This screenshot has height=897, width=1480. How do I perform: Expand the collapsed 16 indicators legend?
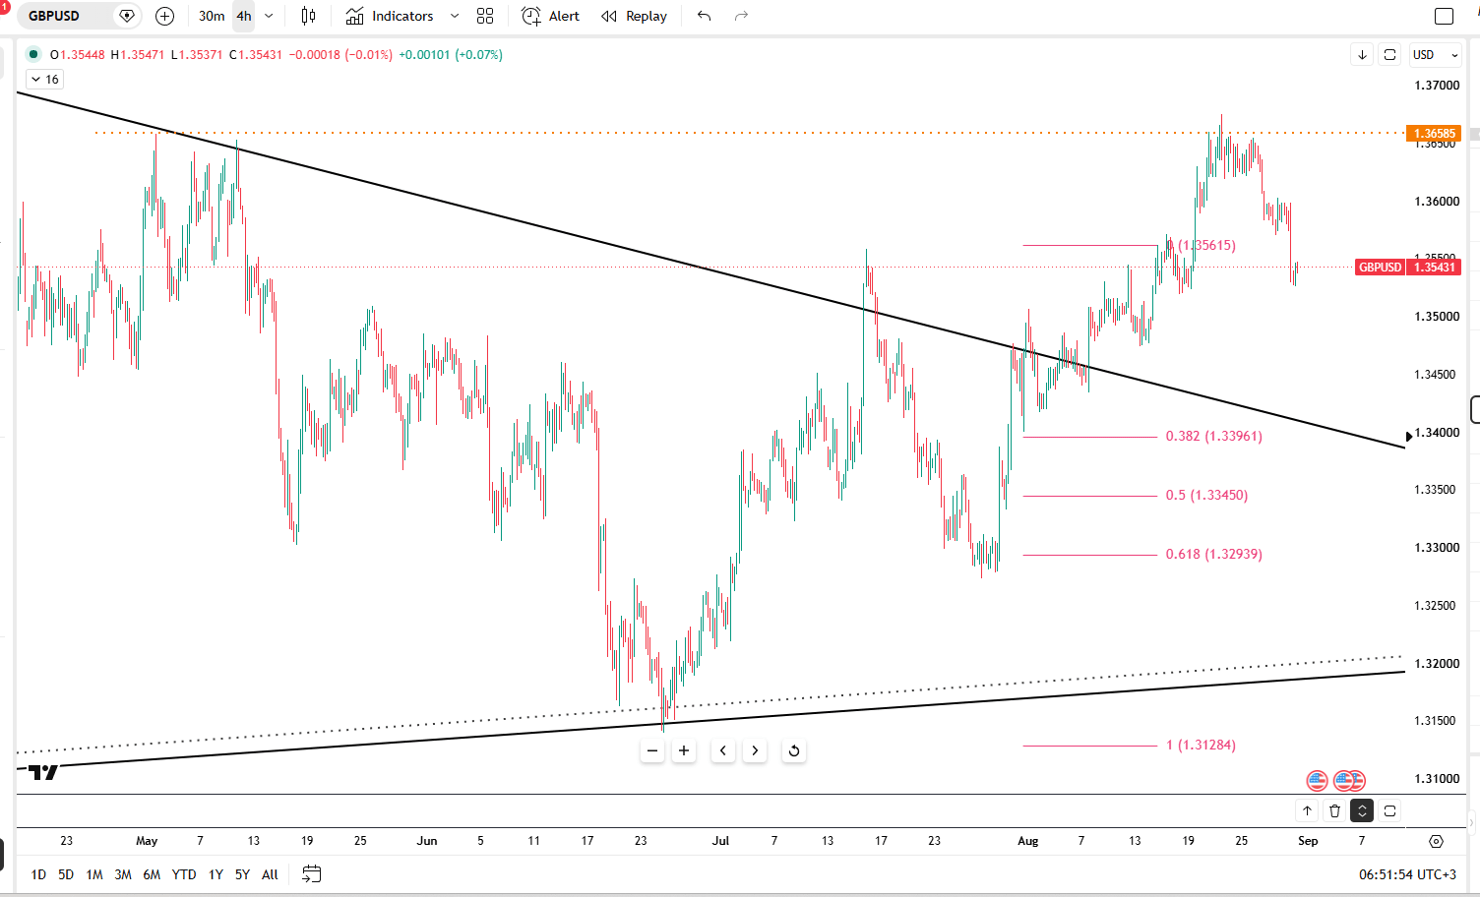(44, 79)
